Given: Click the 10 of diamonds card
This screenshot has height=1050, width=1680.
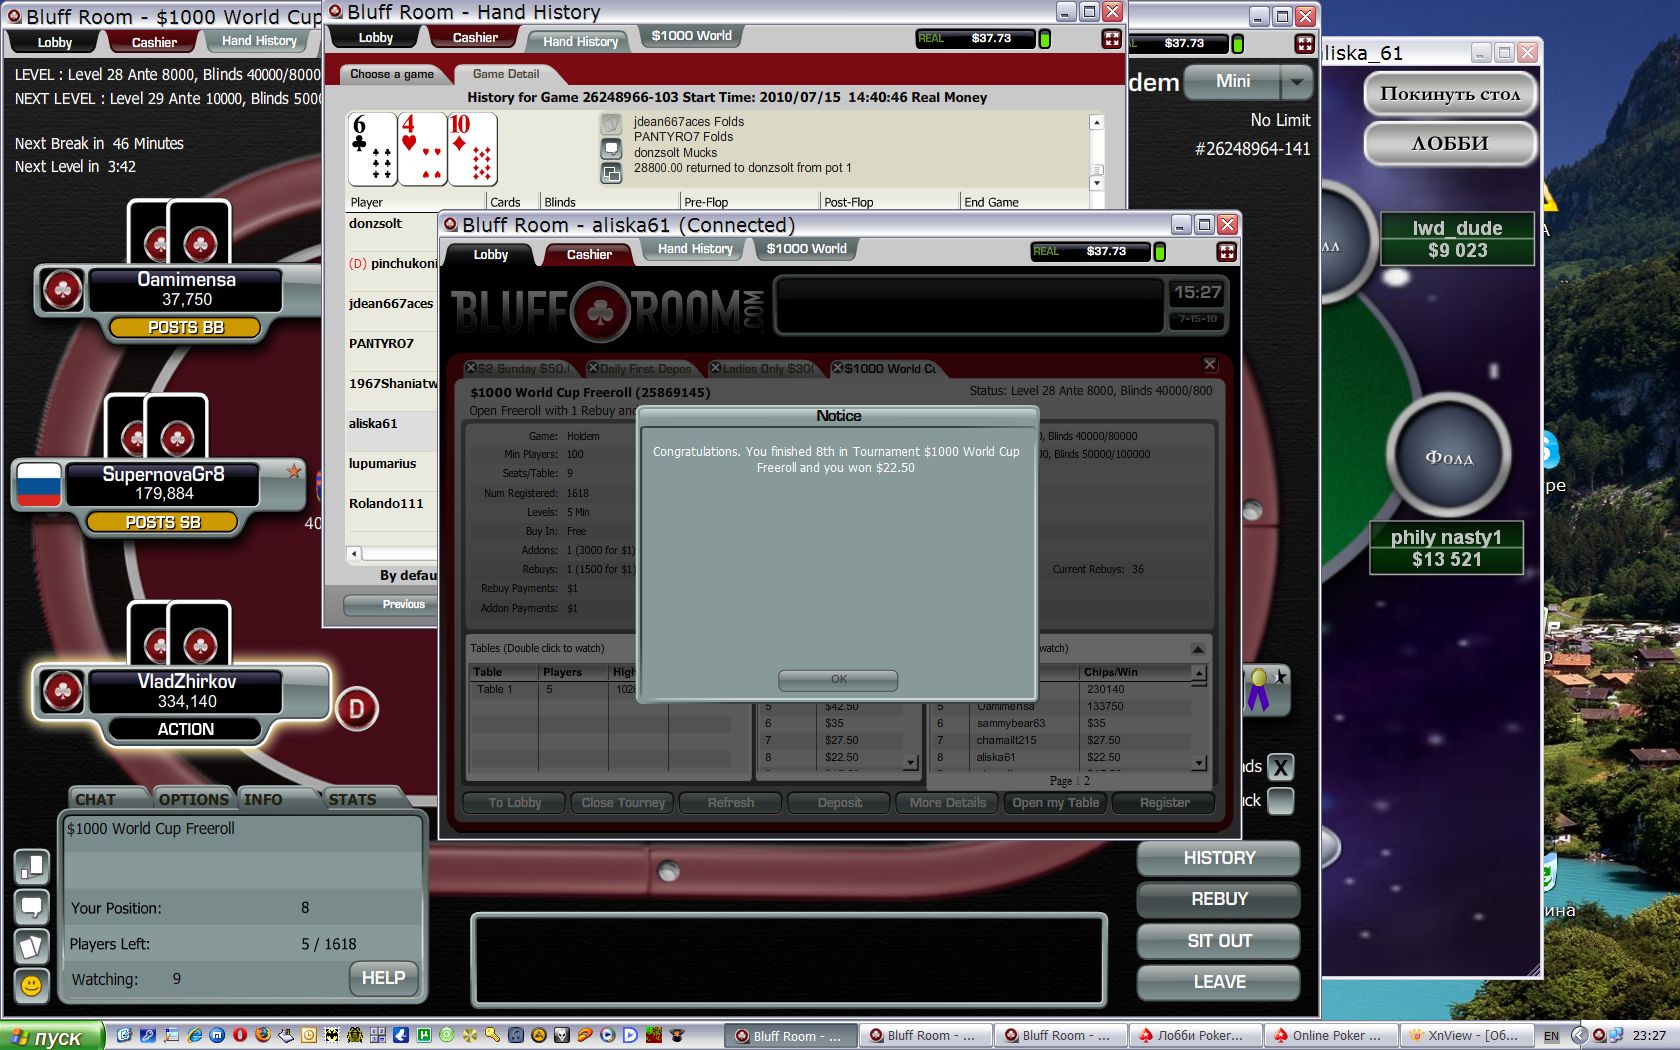Looking at the screenshot, I should tap(472, 149).
